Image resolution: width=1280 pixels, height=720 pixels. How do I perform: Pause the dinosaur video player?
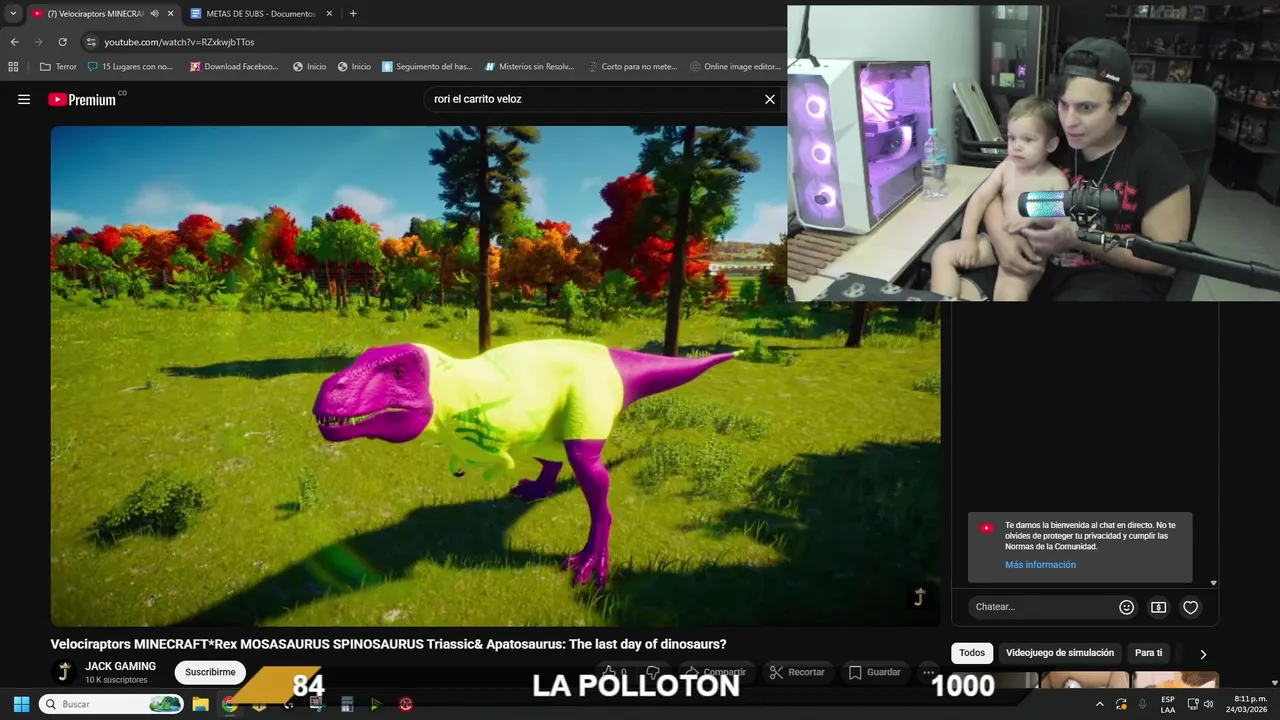[x=495, y=375]
